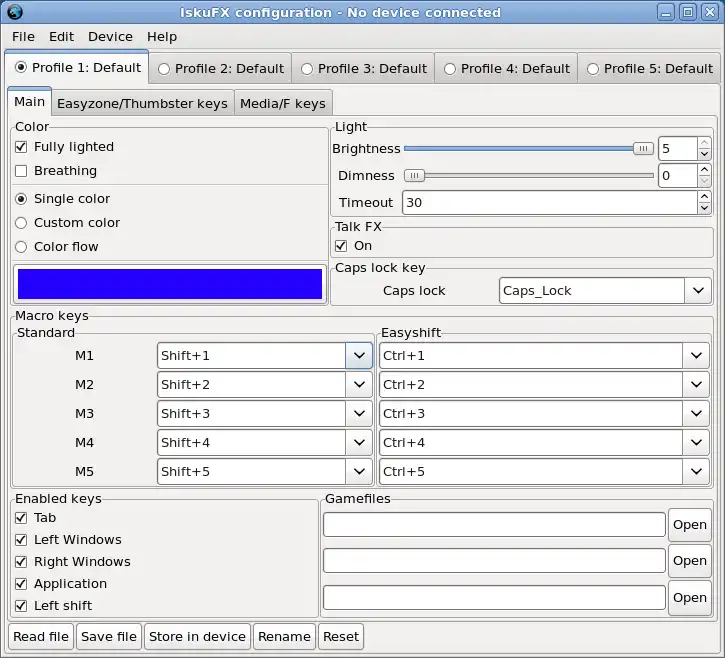
Task: Switch to Profile 5: Default tab
Action: [649, 69]
